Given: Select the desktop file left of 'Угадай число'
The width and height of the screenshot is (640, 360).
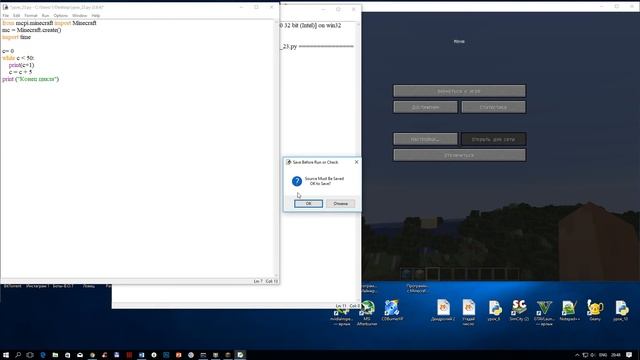Looking at the screenshot, I should pyautogui.click(x=443, y=310).
